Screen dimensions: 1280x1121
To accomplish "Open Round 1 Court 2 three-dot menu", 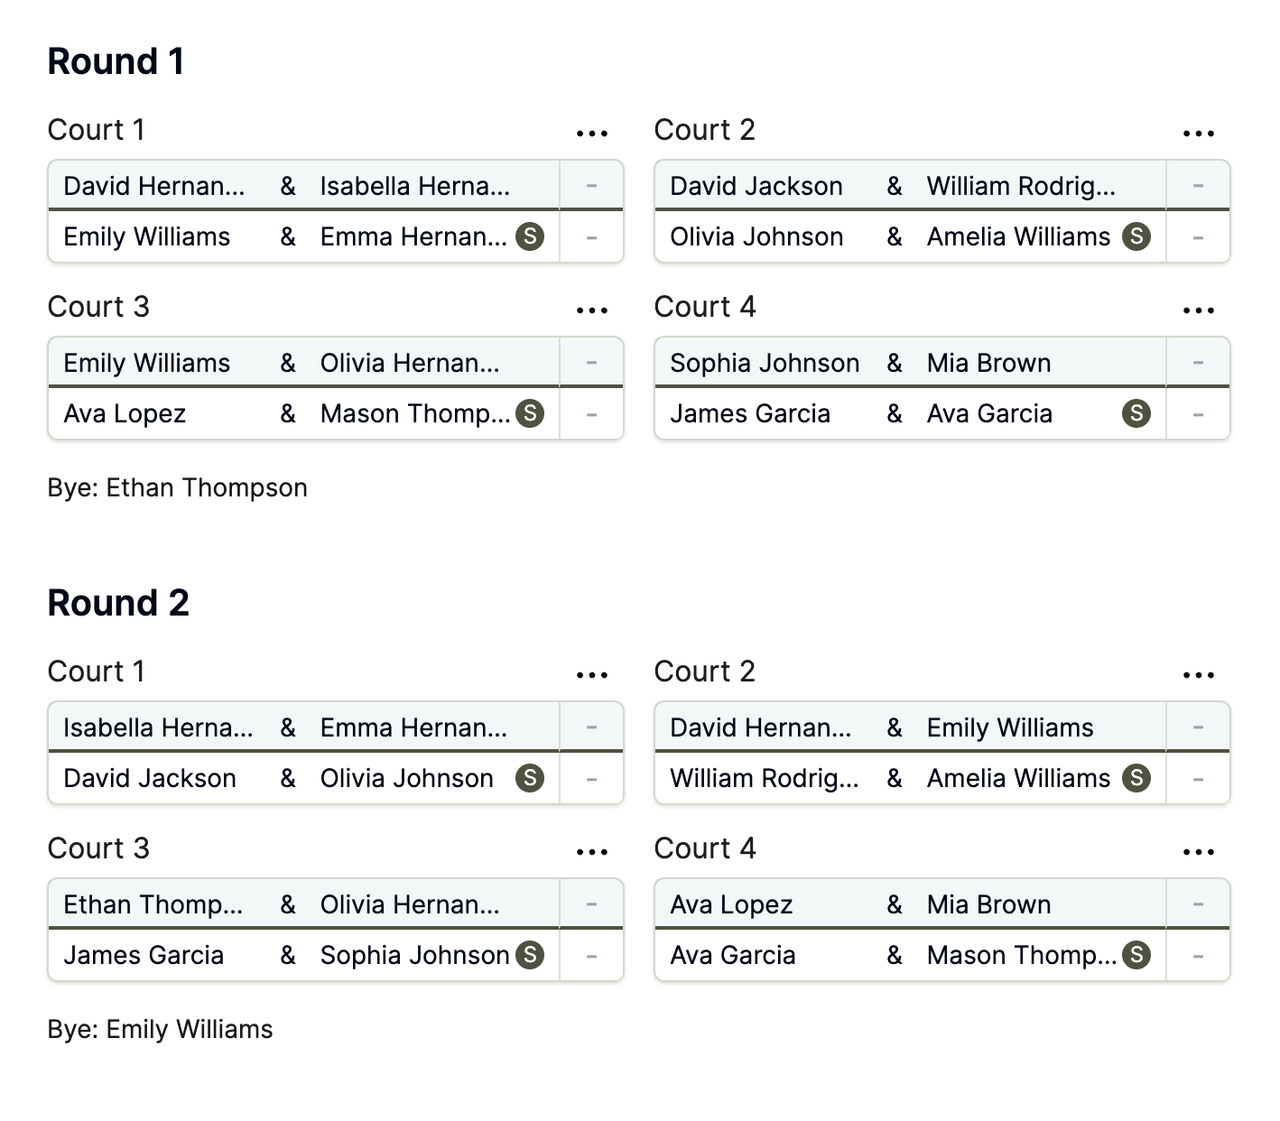I will (1198, 133).
